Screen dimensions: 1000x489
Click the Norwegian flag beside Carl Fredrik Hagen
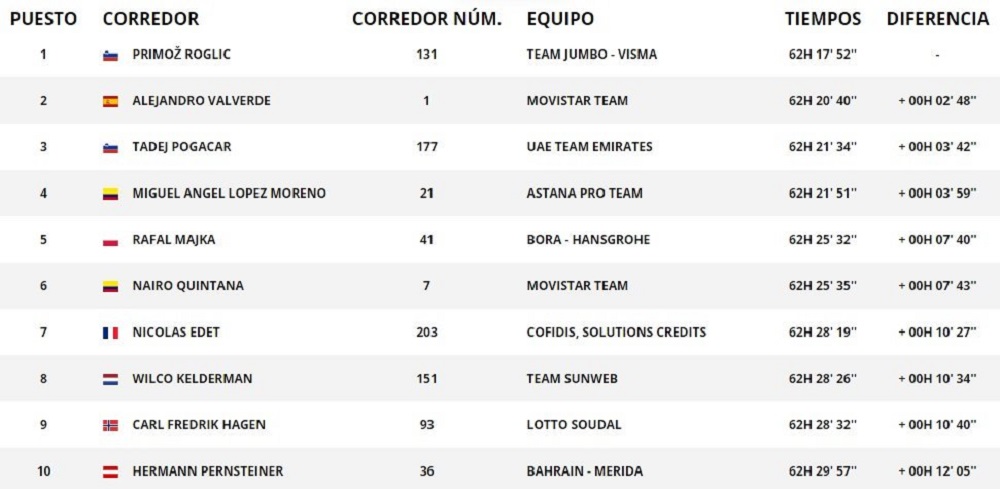(110, 425)
